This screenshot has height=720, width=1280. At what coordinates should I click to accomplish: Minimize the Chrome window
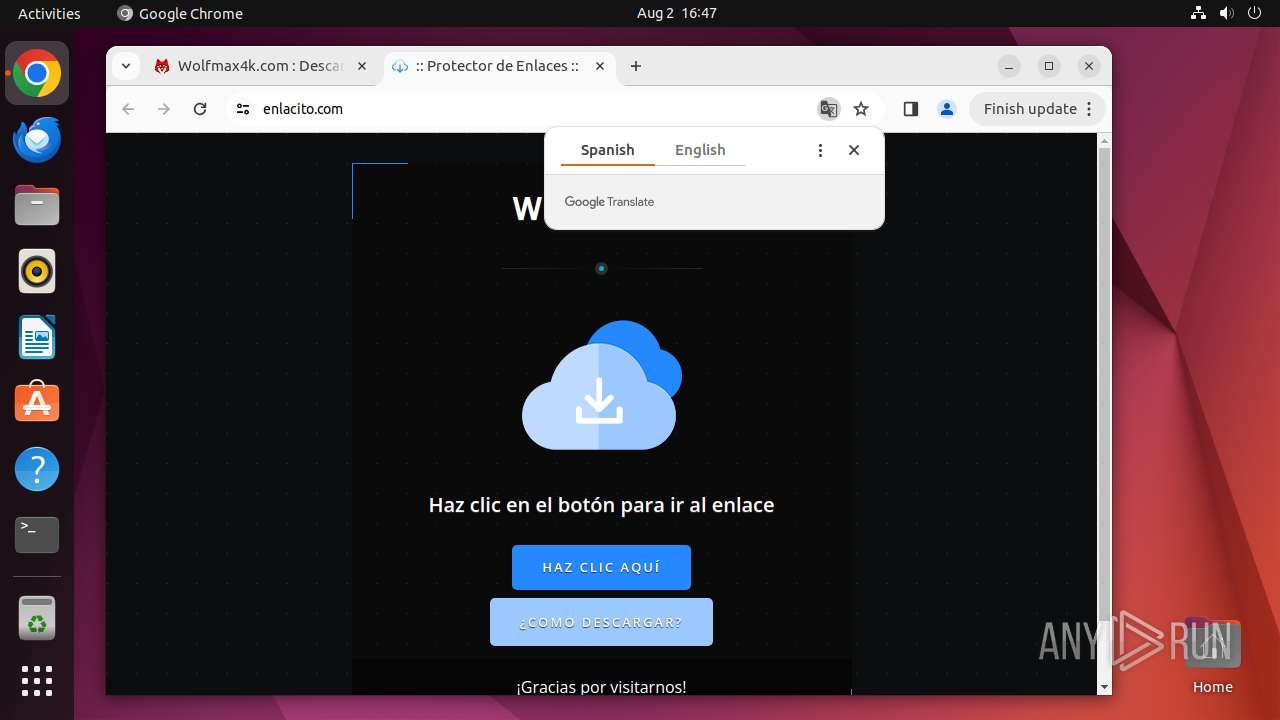(1009, 66)
